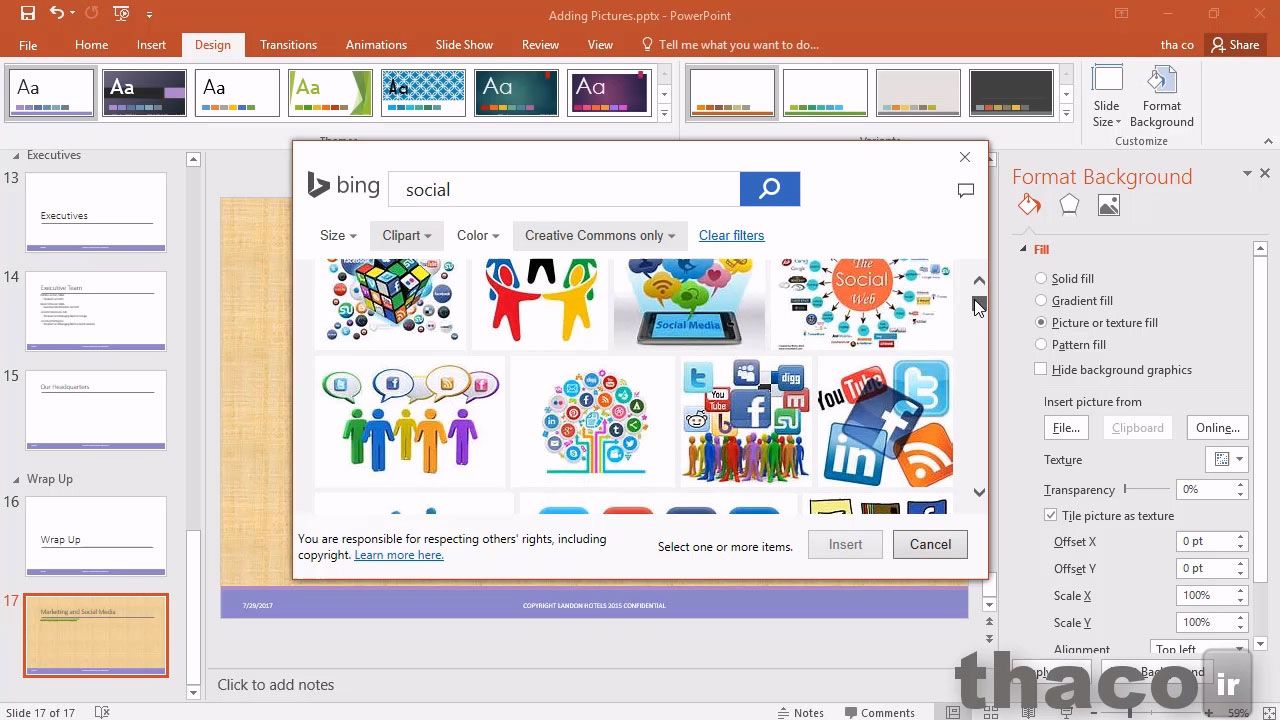Click the Normal view icon in status bar
This screenshot has height=720, width=1280.
click(953, 712)
